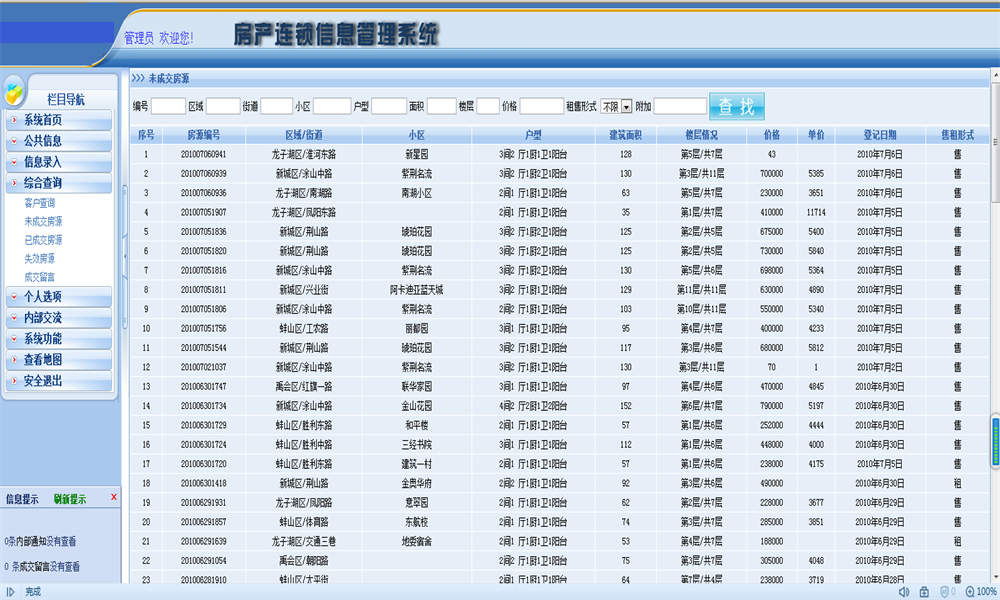Expand the 公共信息 menu section
Screen dimensions: 1000x600
pos(58,141)
